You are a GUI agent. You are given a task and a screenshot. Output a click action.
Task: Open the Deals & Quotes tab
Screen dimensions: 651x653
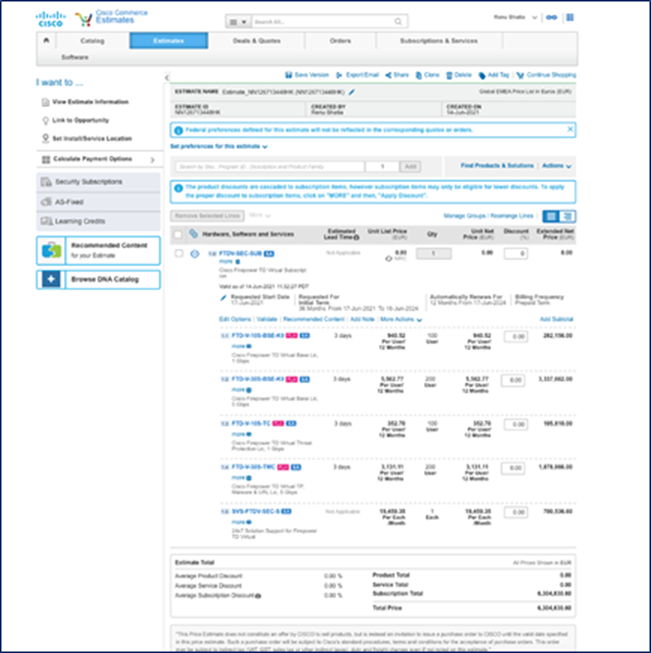[257, 41]
